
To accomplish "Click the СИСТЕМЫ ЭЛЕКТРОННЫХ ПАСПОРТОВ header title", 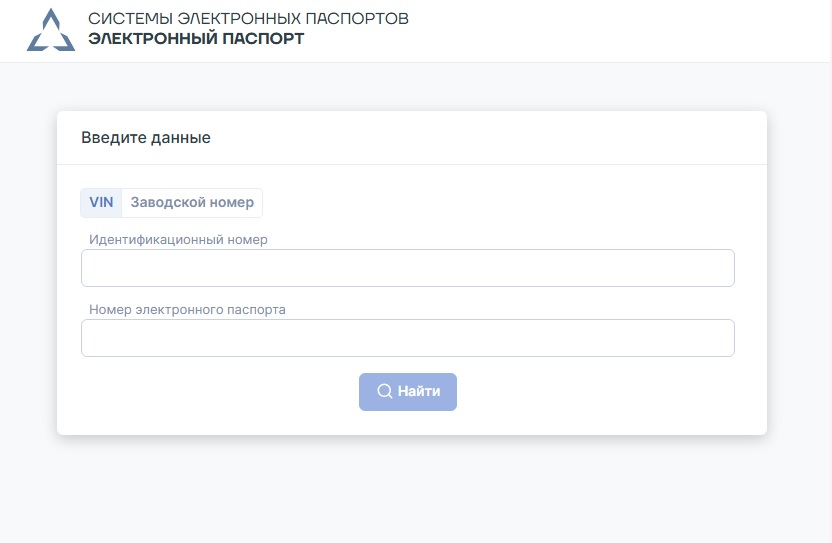I will tap(248, 19).
